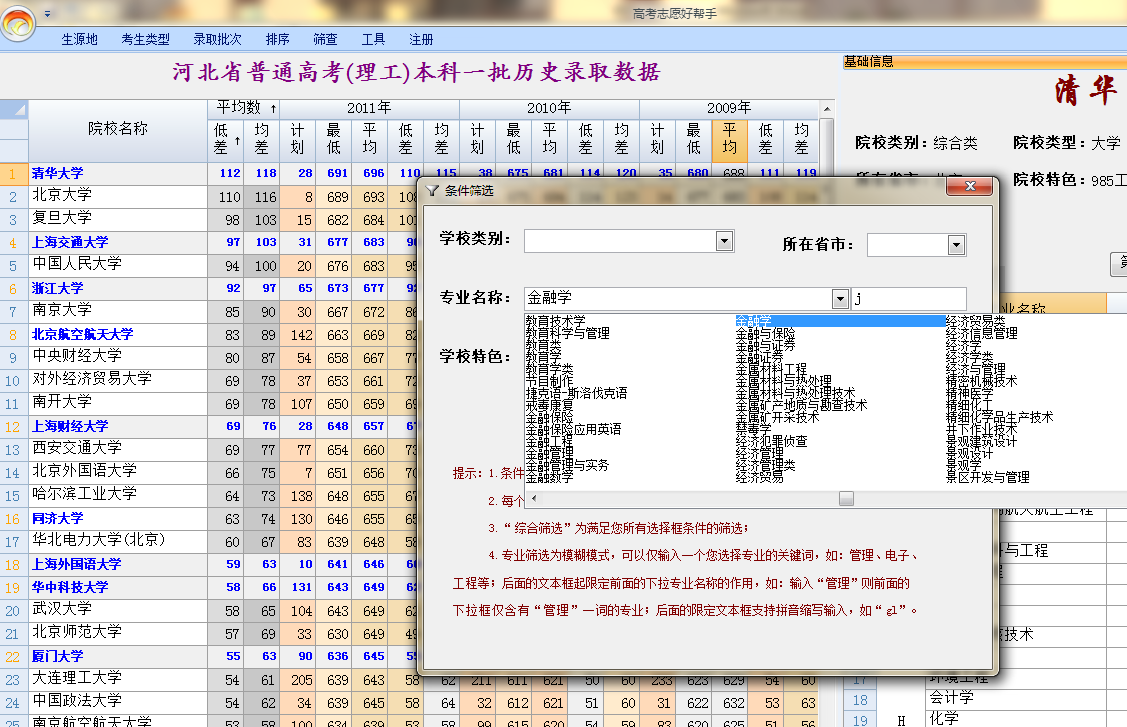Click the sort arrow in the 平均数 header
The height and width of the screenshot is (727, 1127).
click(273, 109)
